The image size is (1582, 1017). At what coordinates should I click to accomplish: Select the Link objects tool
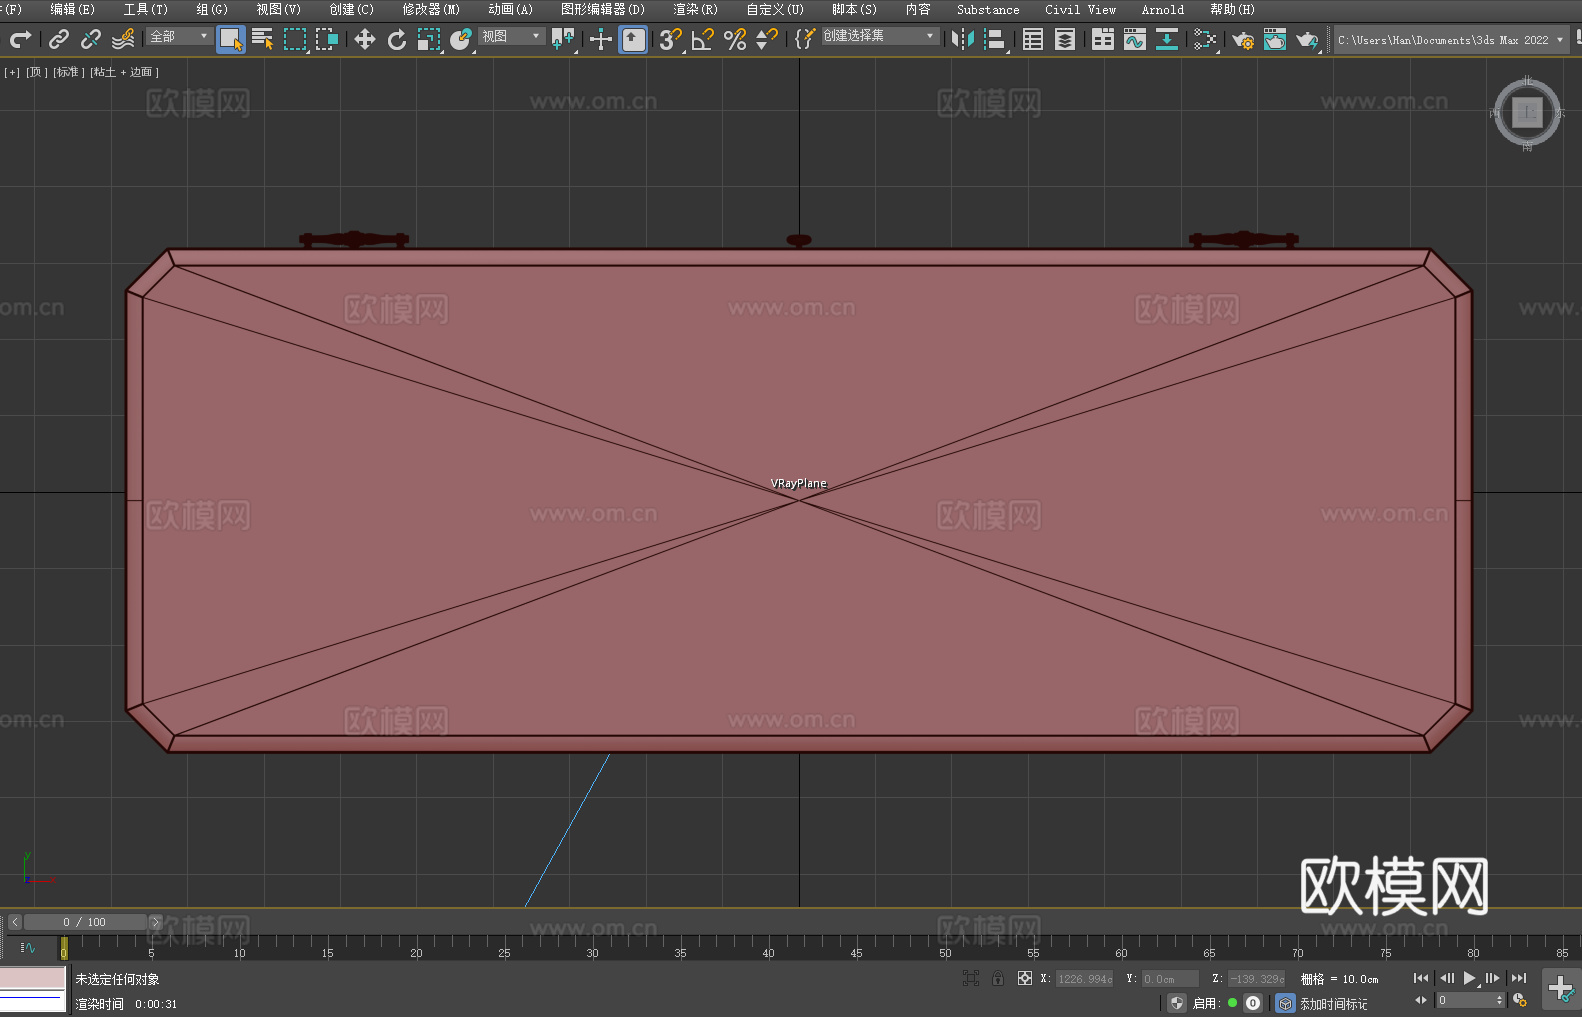coord(59,39)
